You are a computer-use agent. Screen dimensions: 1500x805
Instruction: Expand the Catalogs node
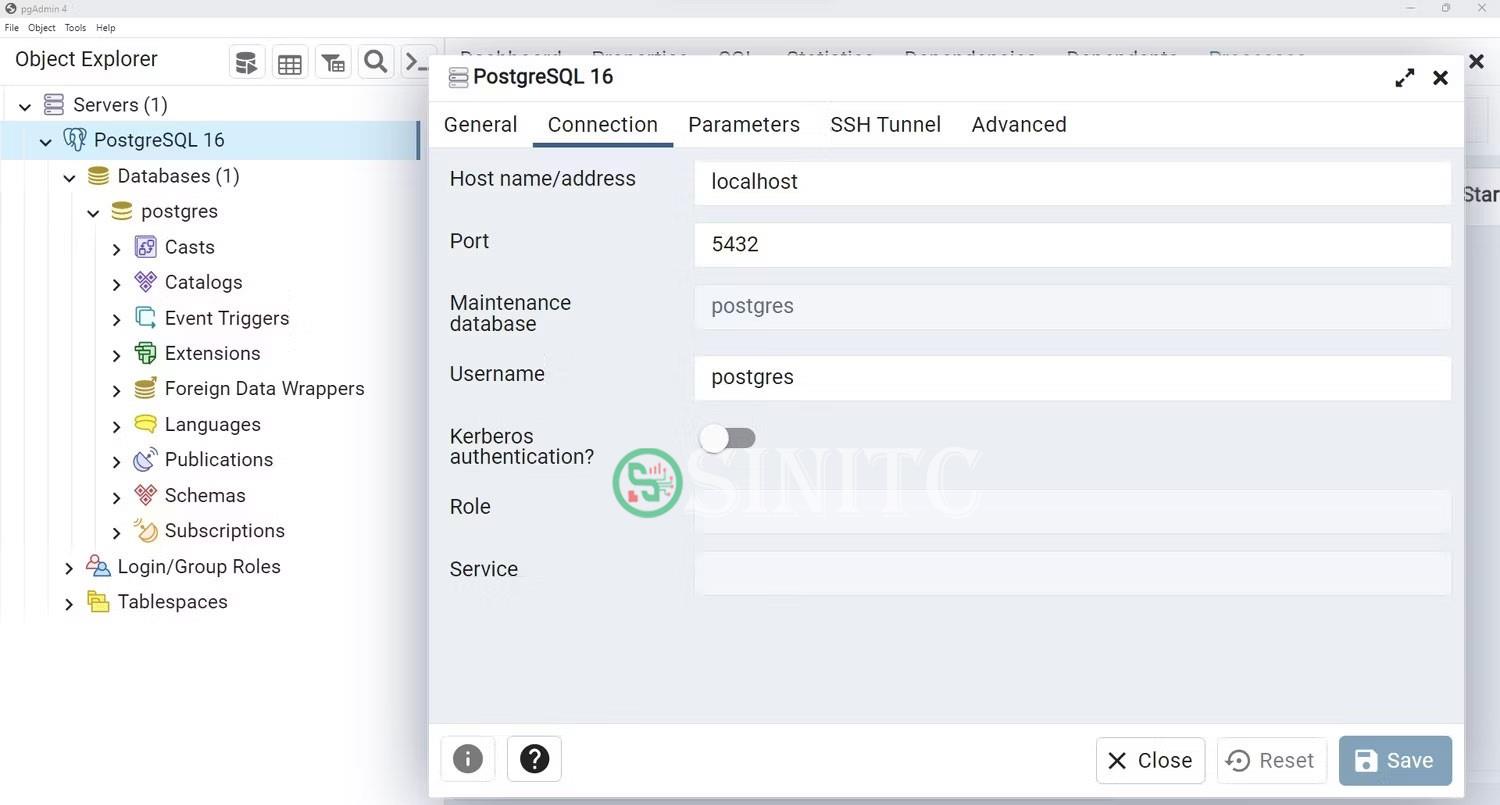pyautogui.click(x=117, y=284)
